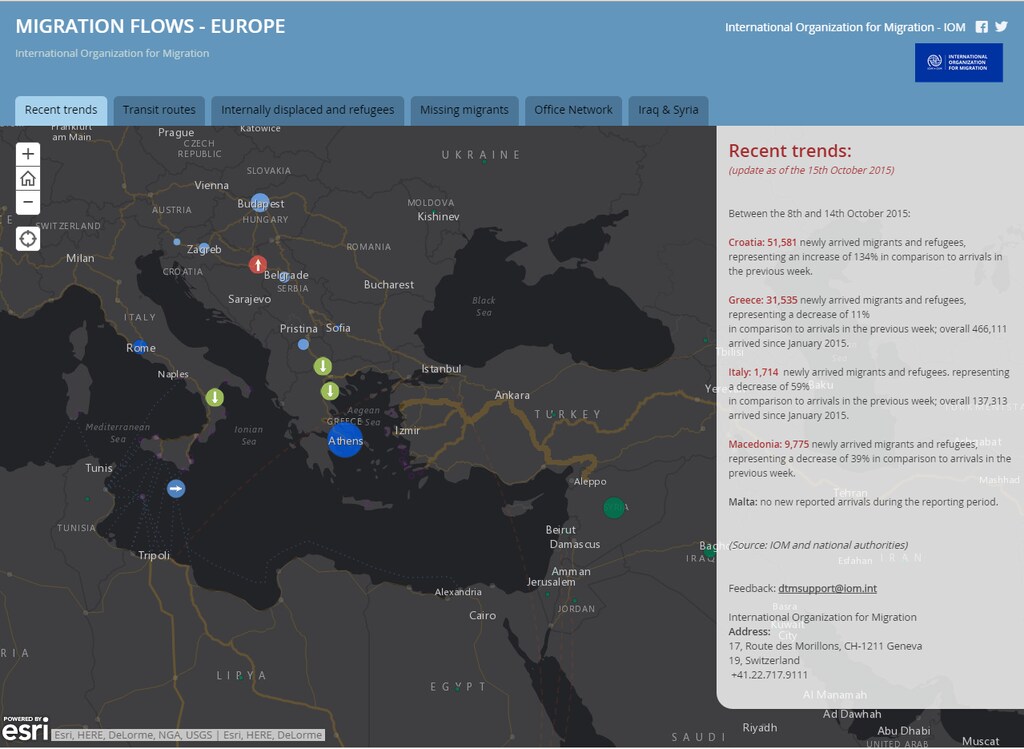
Task: Click the "Croatia: 51,581" figure
Action: click(x=763, y=242)
